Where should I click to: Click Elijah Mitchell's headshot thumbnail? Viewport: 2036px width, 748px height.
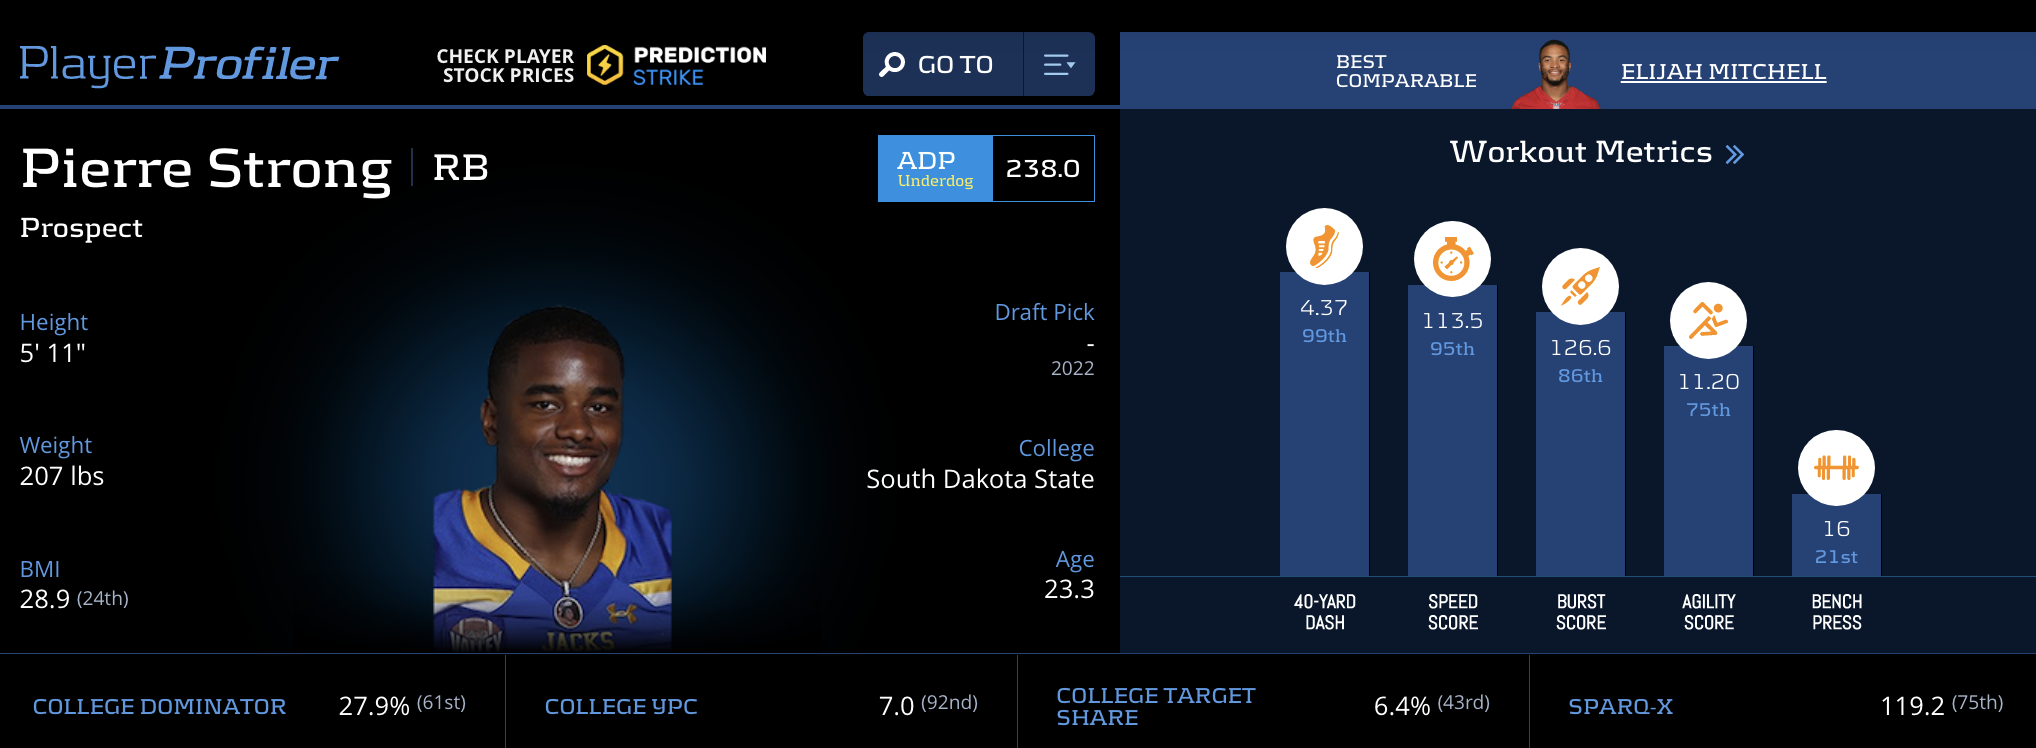pos(1554,74)
